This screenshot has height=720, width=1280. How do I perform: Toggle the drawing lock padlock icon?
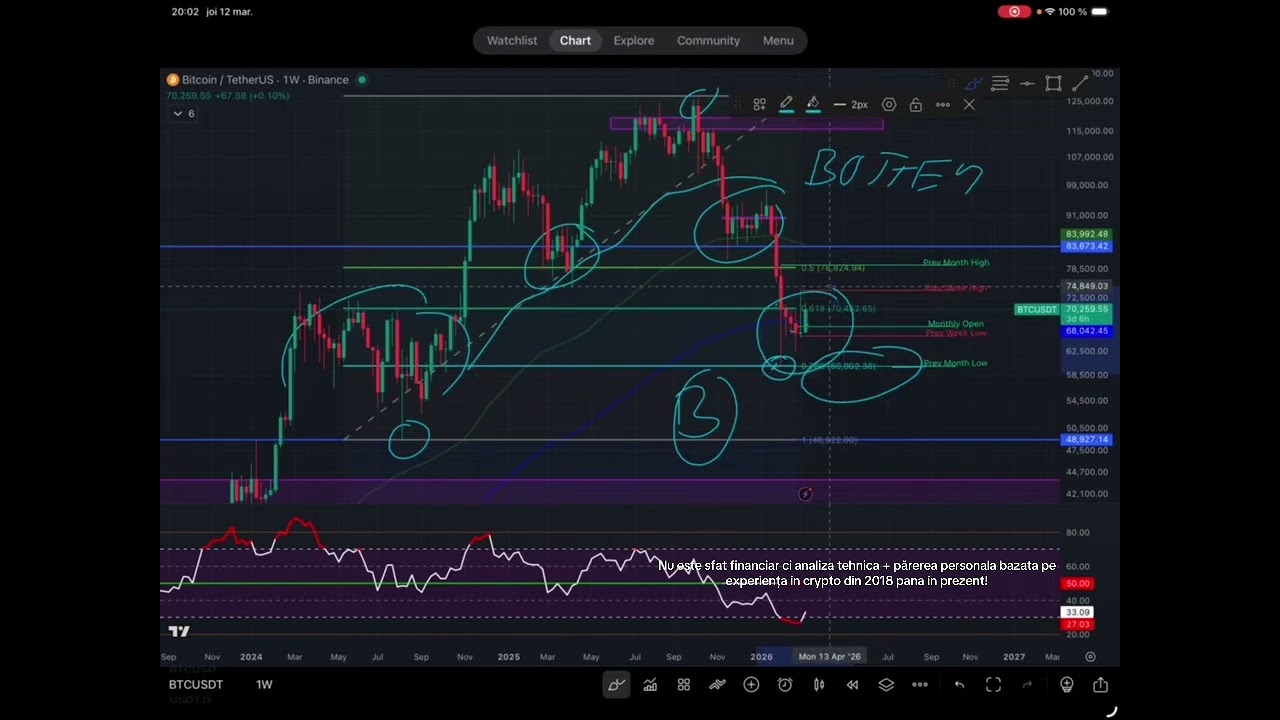coord(915,104)
